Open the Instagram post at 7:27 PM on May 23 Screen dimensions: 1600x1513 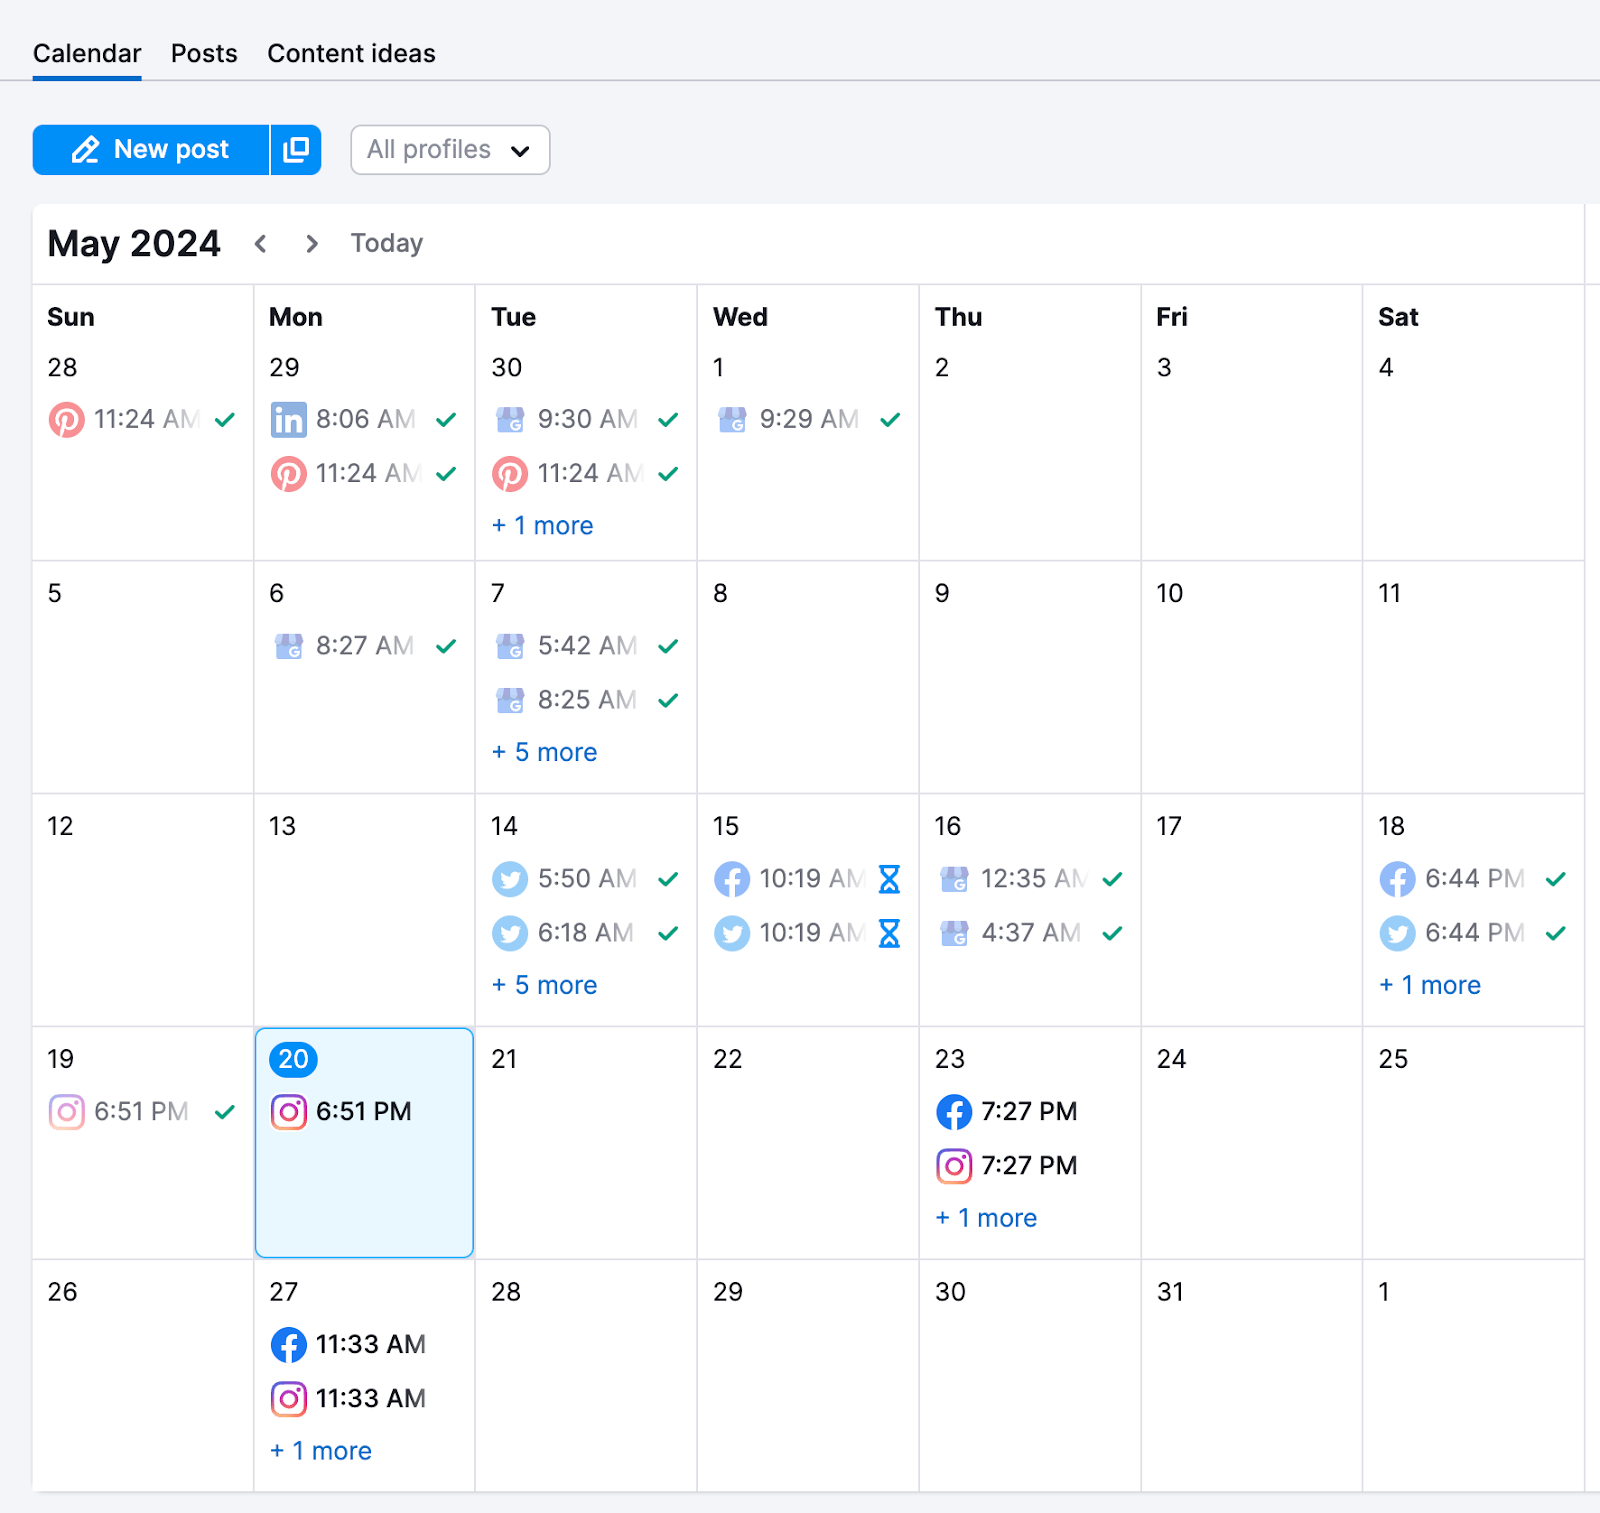(x=1007, y=1166)
